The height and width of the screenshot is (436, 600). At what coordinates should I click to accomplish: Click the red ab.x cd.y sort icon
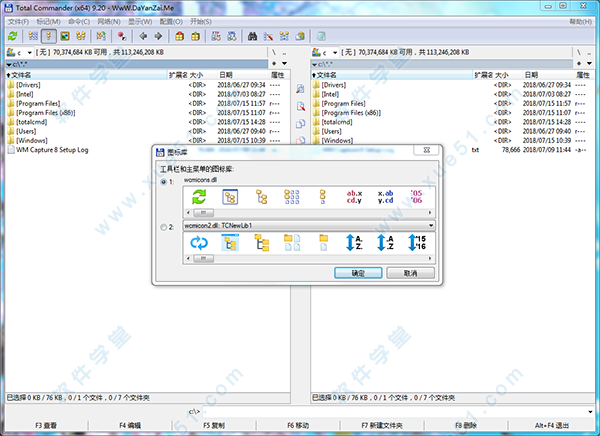[x=354, y=198]
